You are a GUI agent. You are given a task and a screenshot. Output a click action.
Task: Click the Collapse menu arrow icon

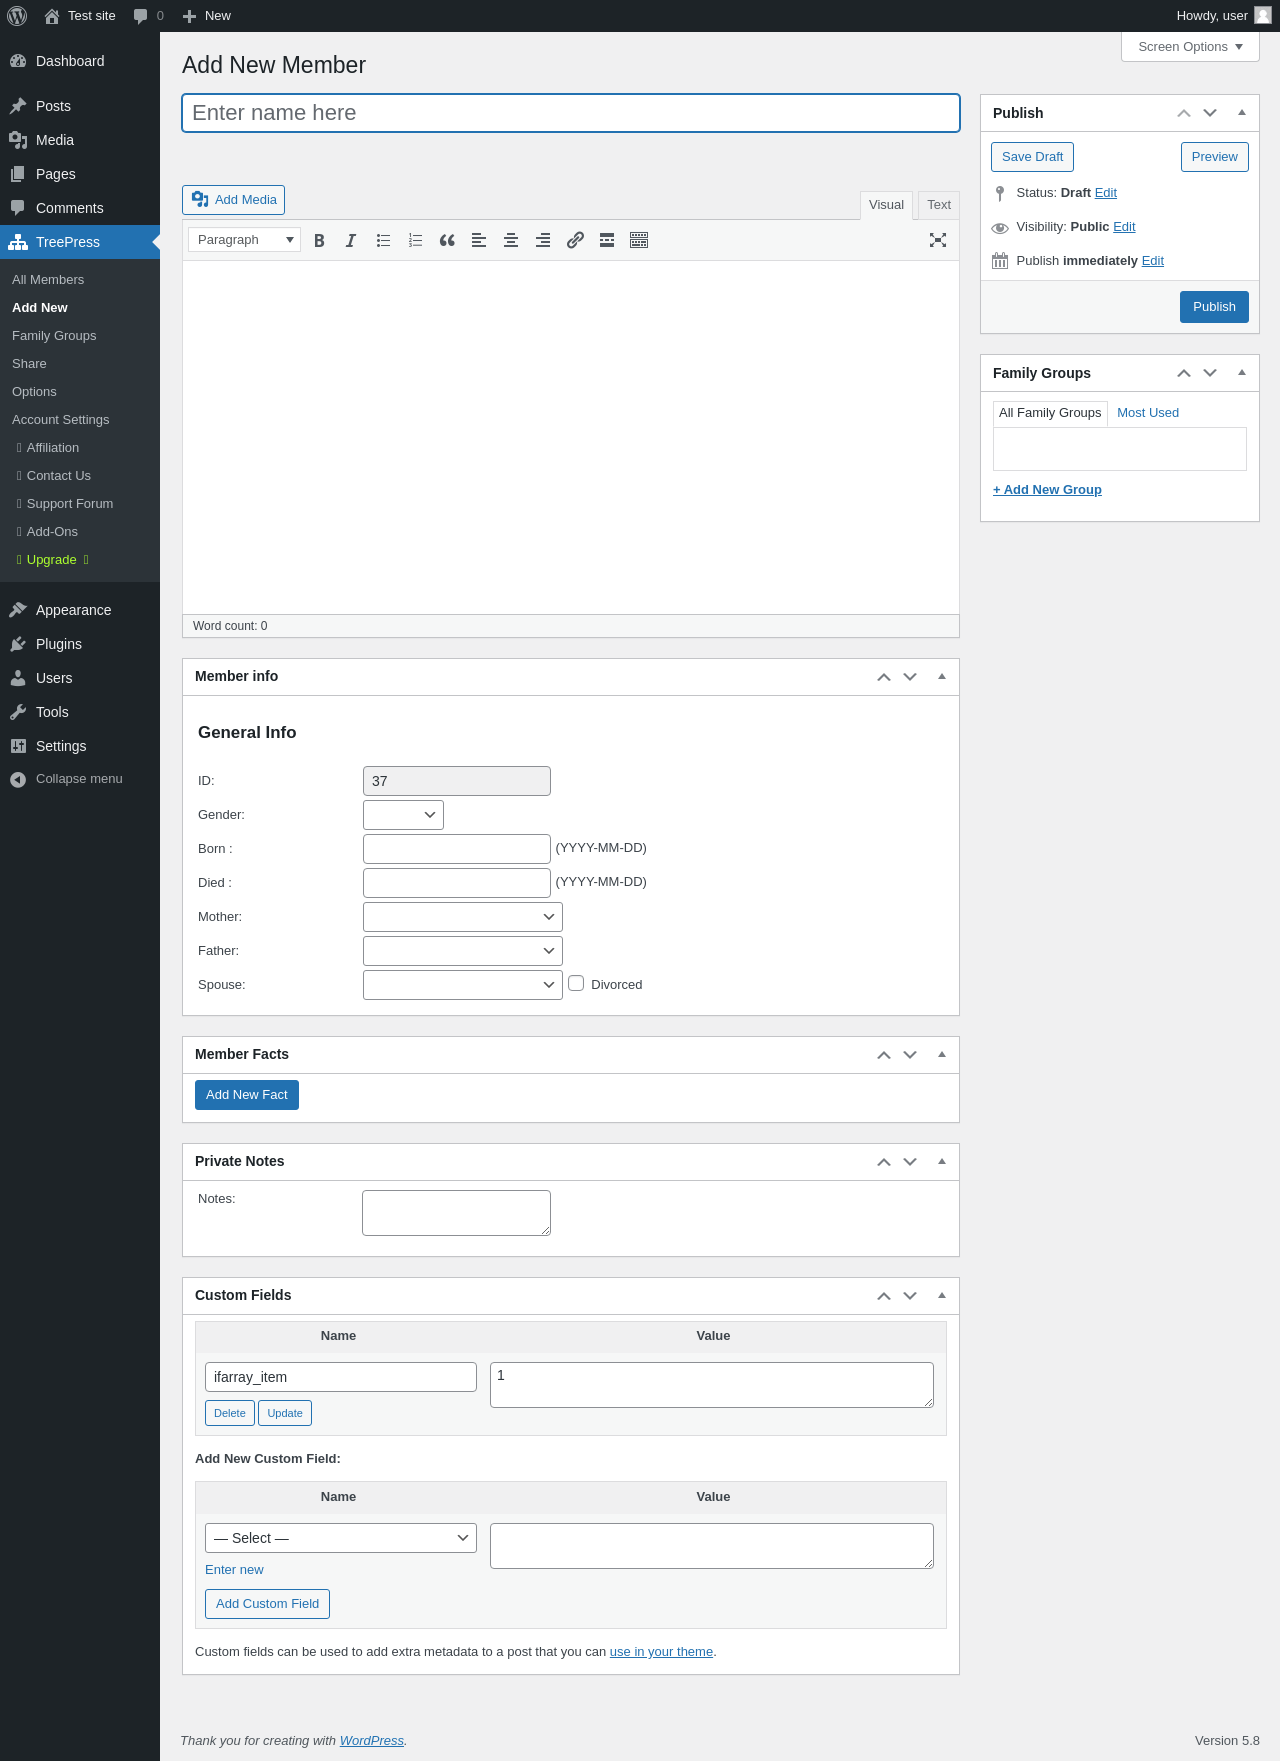tap(18, 780)
